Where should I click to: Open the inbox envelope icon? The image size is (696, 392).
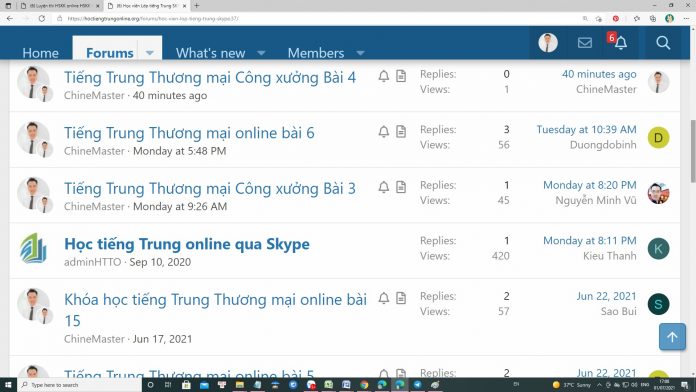click(585, 43)
